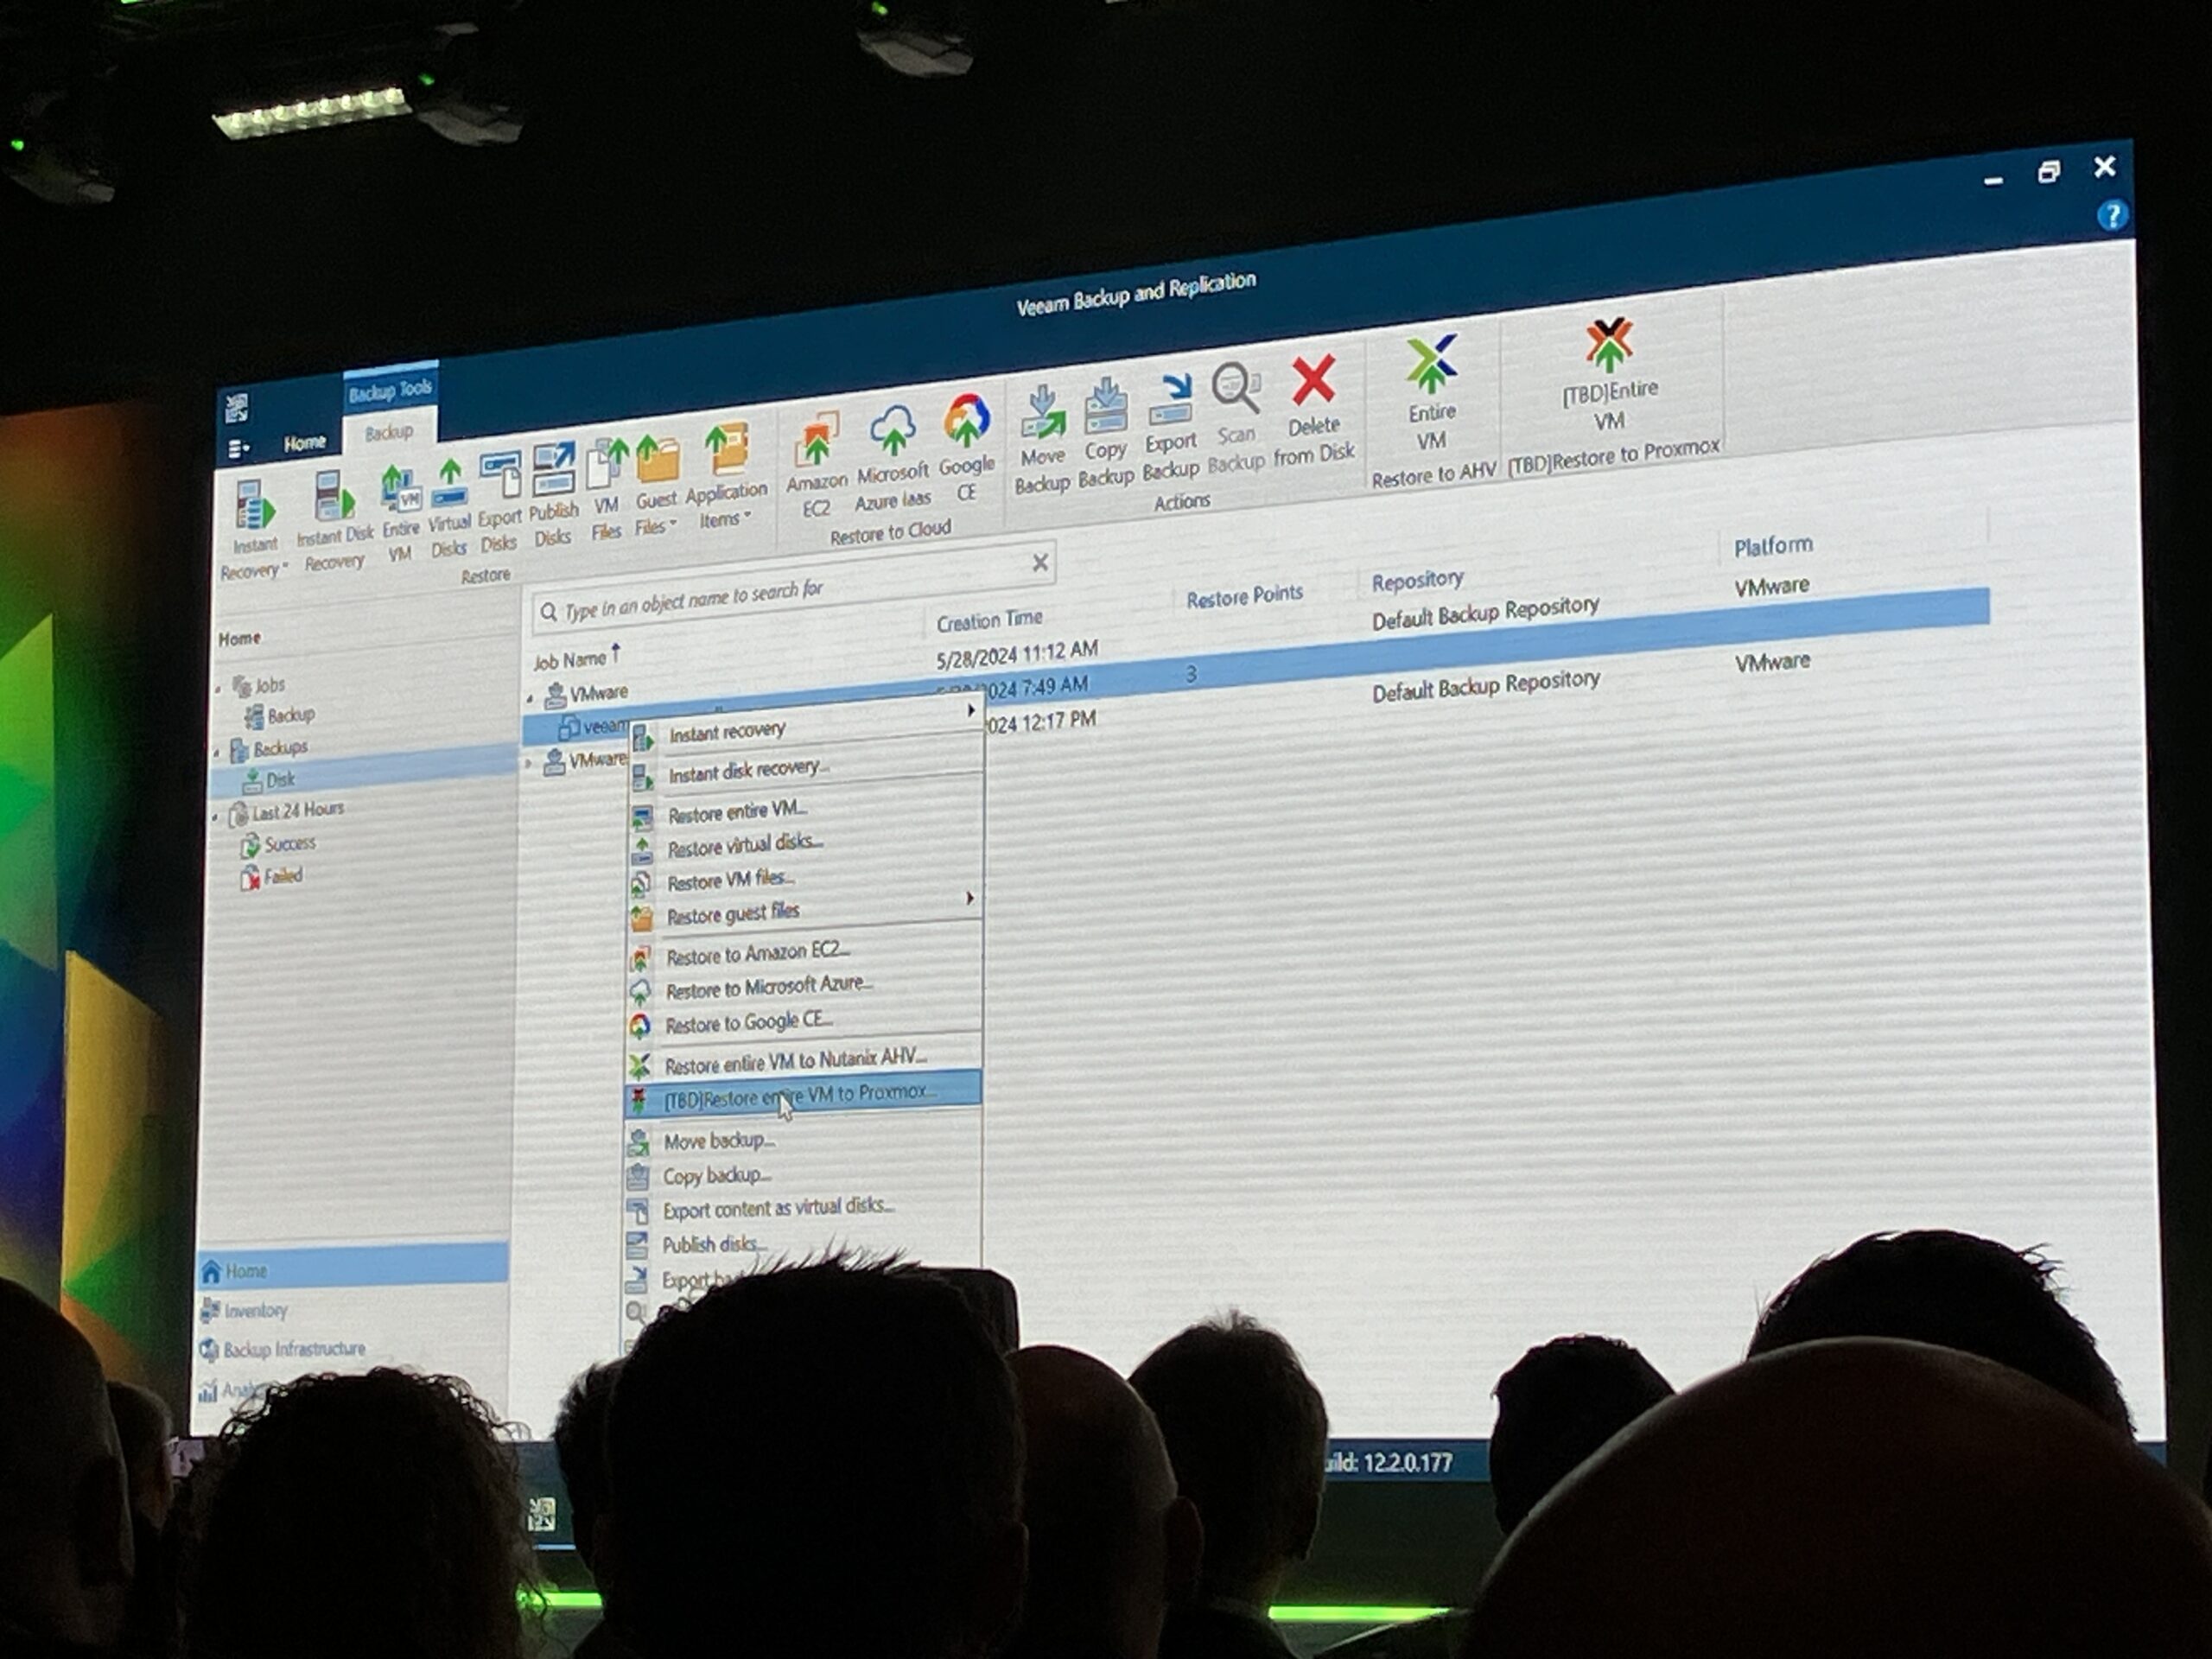2212x1659 pixels.
Task: Clear the search box with X
Action: [1040, 562]
